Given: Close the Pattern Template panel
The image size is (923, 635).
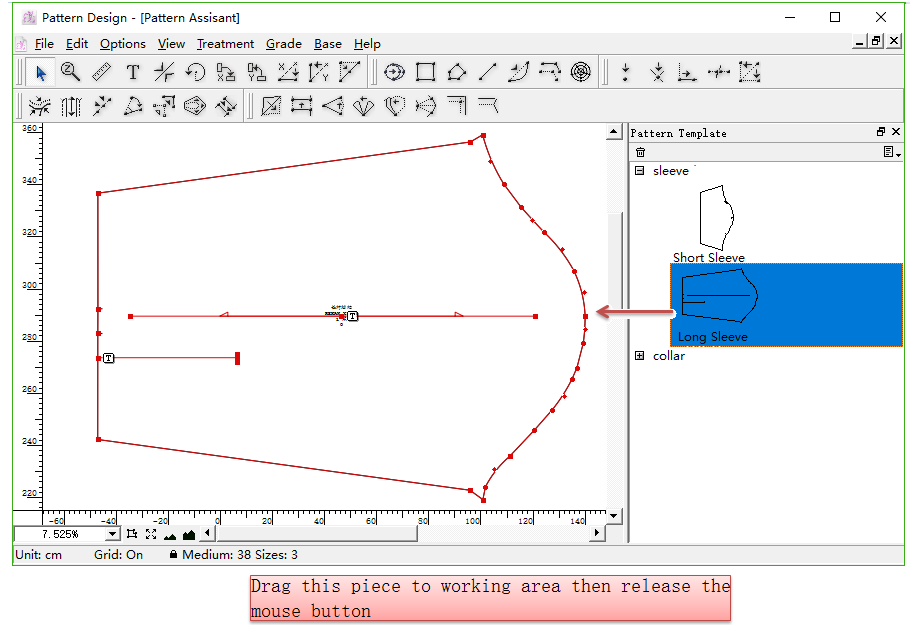Looking at the screenshot, I should [x=896, y=132].
